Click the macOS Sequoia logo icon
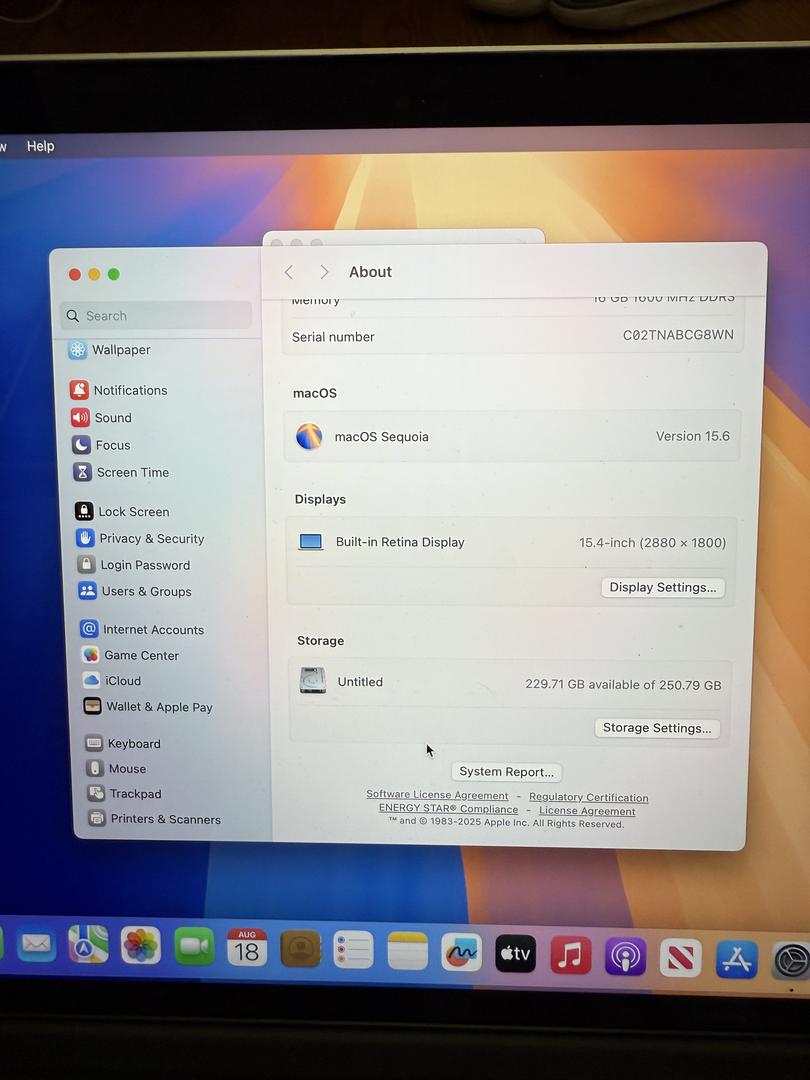Viewport: 810px width, 1080px height. coord(309,436)
